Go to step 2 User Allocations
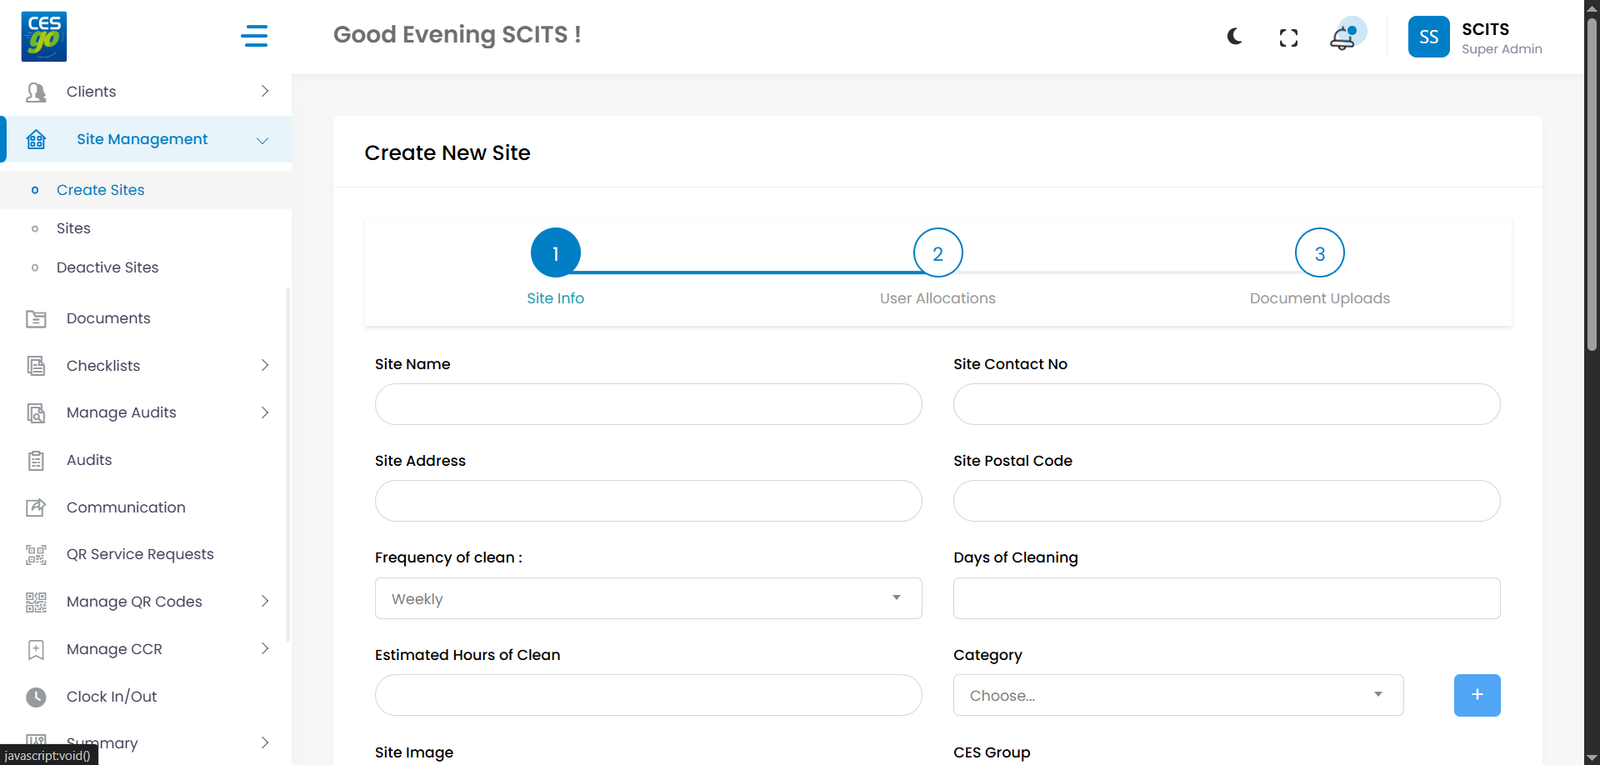1600x765 pixels. [937, 254]
